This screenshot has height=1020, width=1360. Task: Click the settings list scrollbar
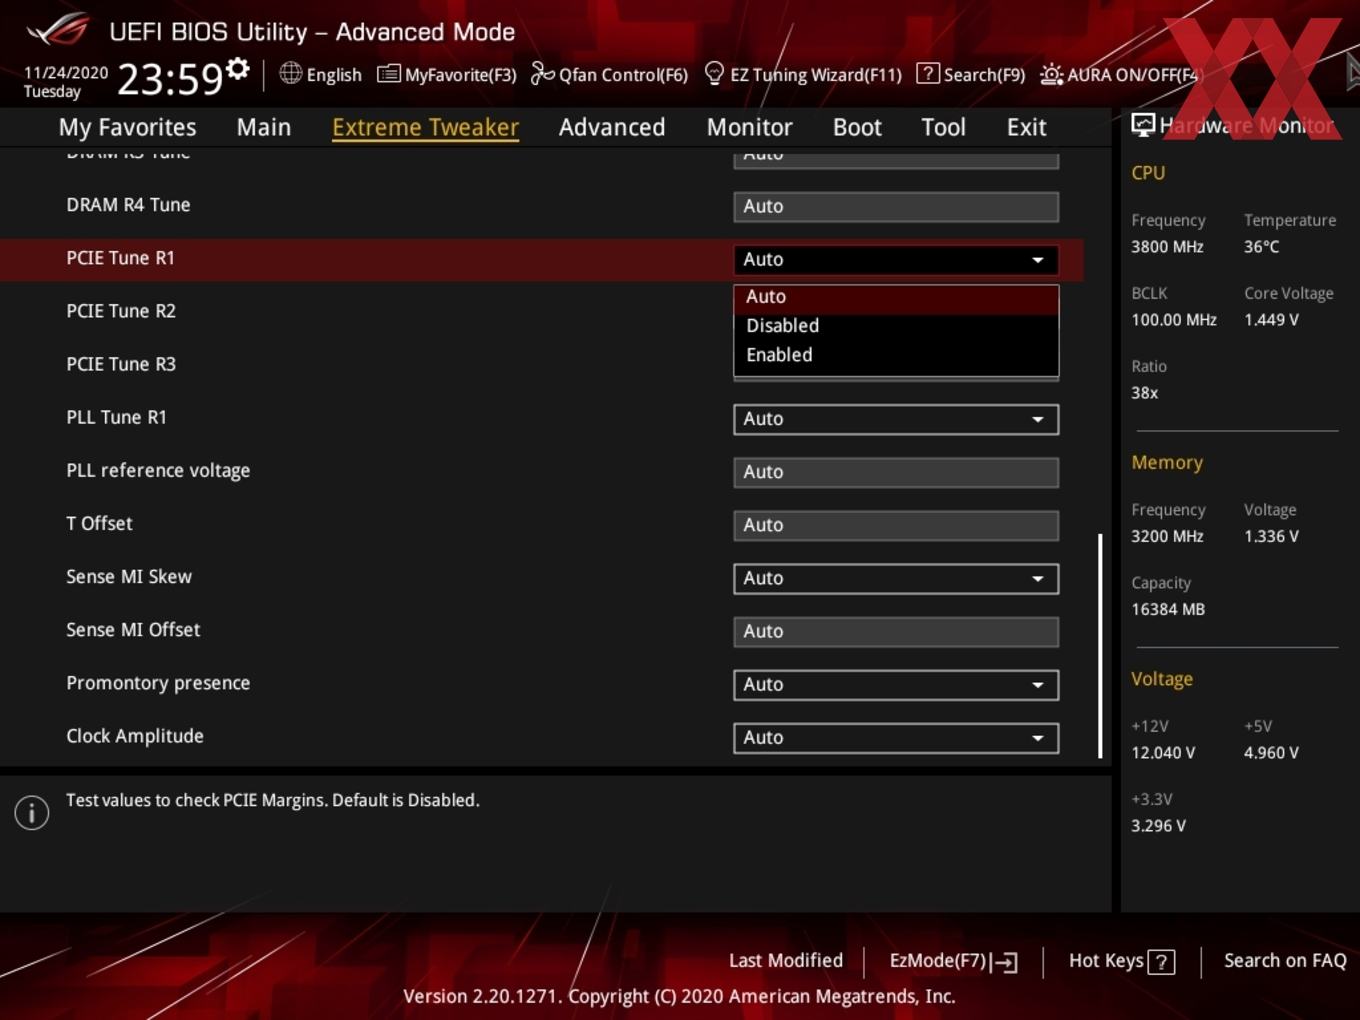coord(1100,646)
